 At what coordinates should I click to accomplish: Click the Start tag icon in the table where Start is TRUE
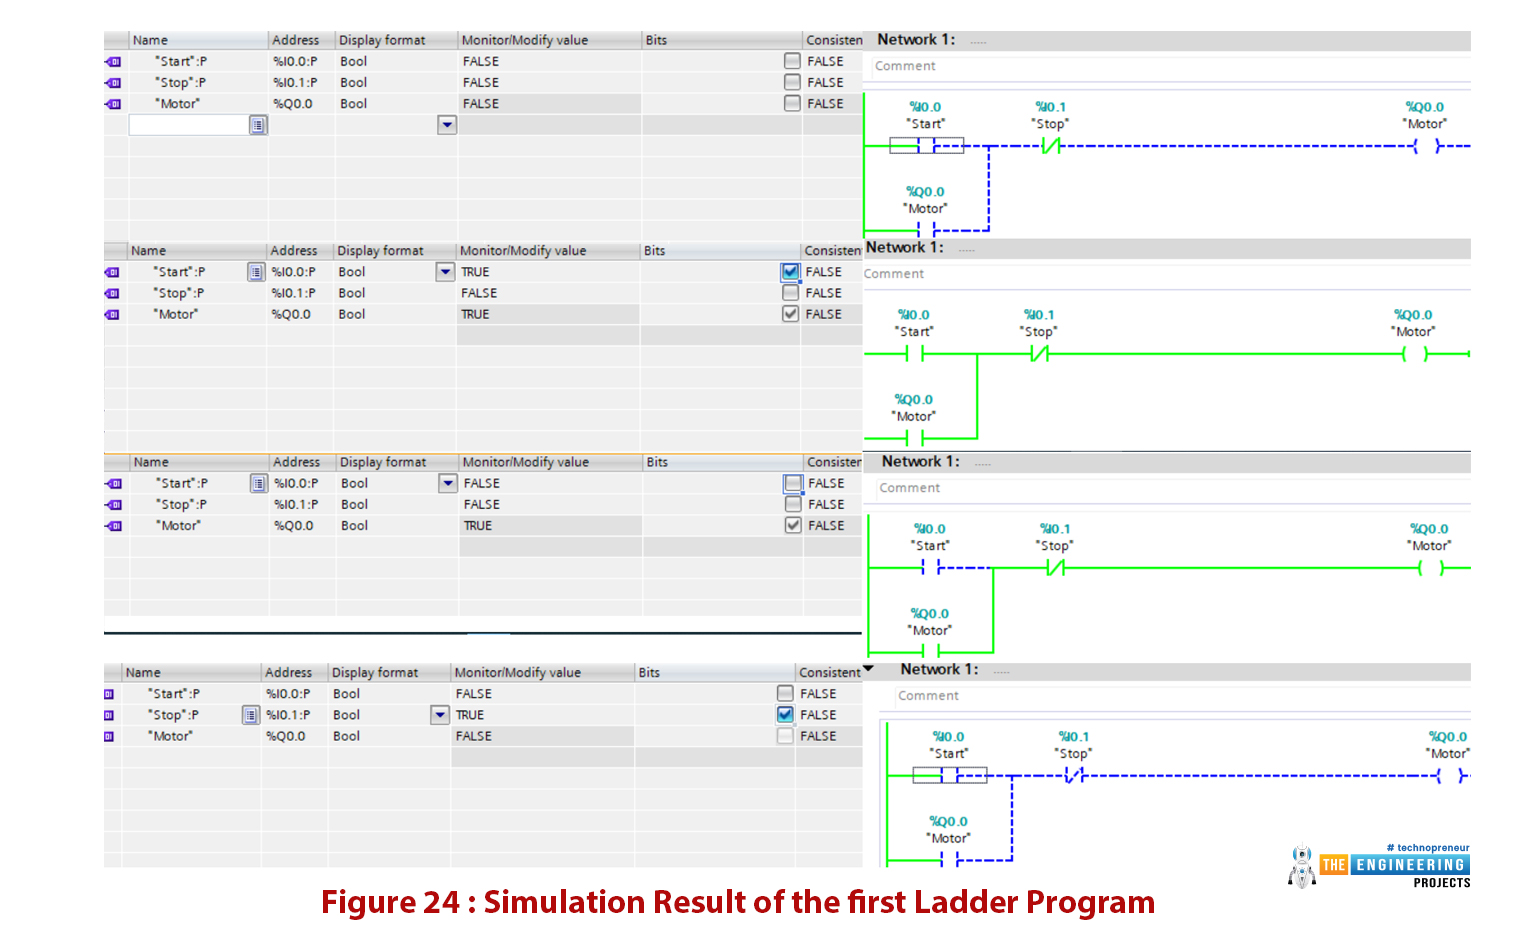tap(112, 272)
